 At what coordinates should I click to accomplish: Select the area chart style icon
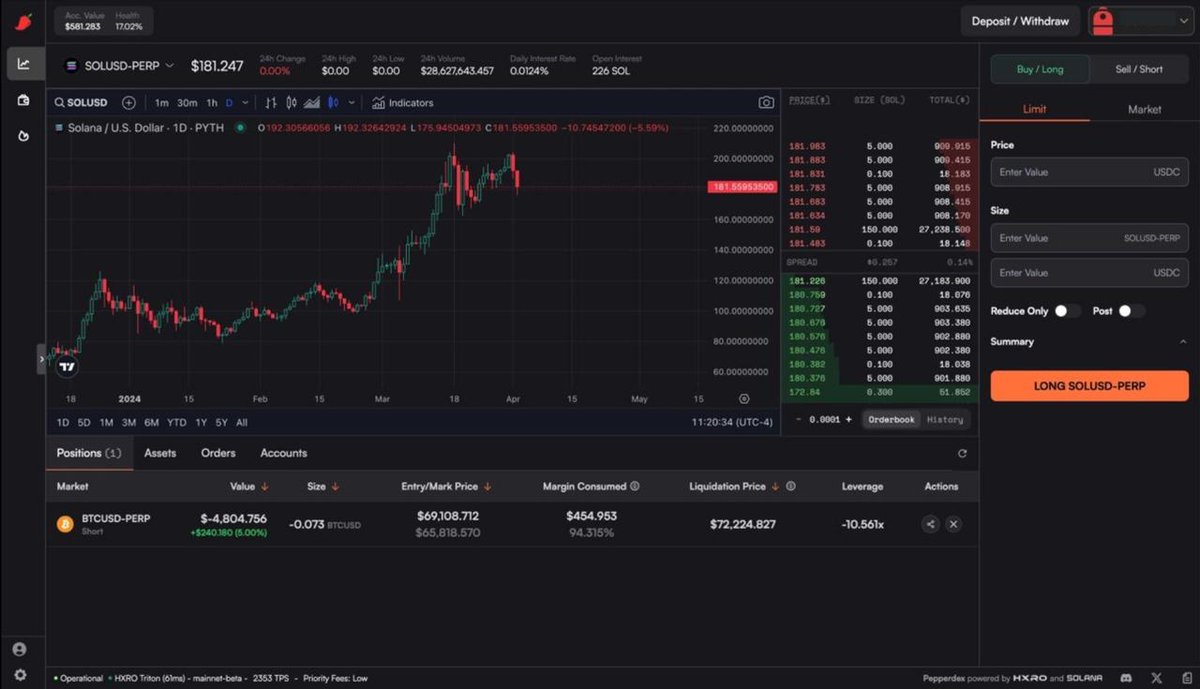tap(312, 102)
